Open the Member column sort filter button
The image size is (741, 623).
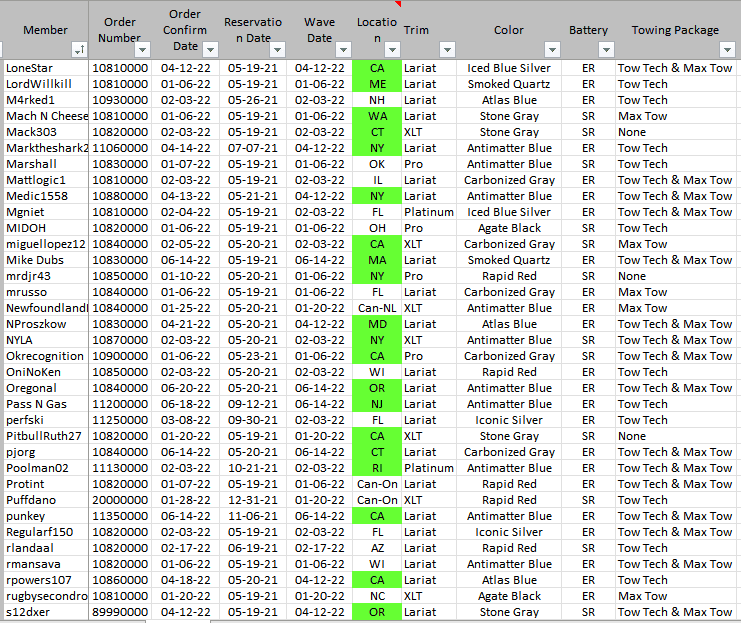(79, 49)
